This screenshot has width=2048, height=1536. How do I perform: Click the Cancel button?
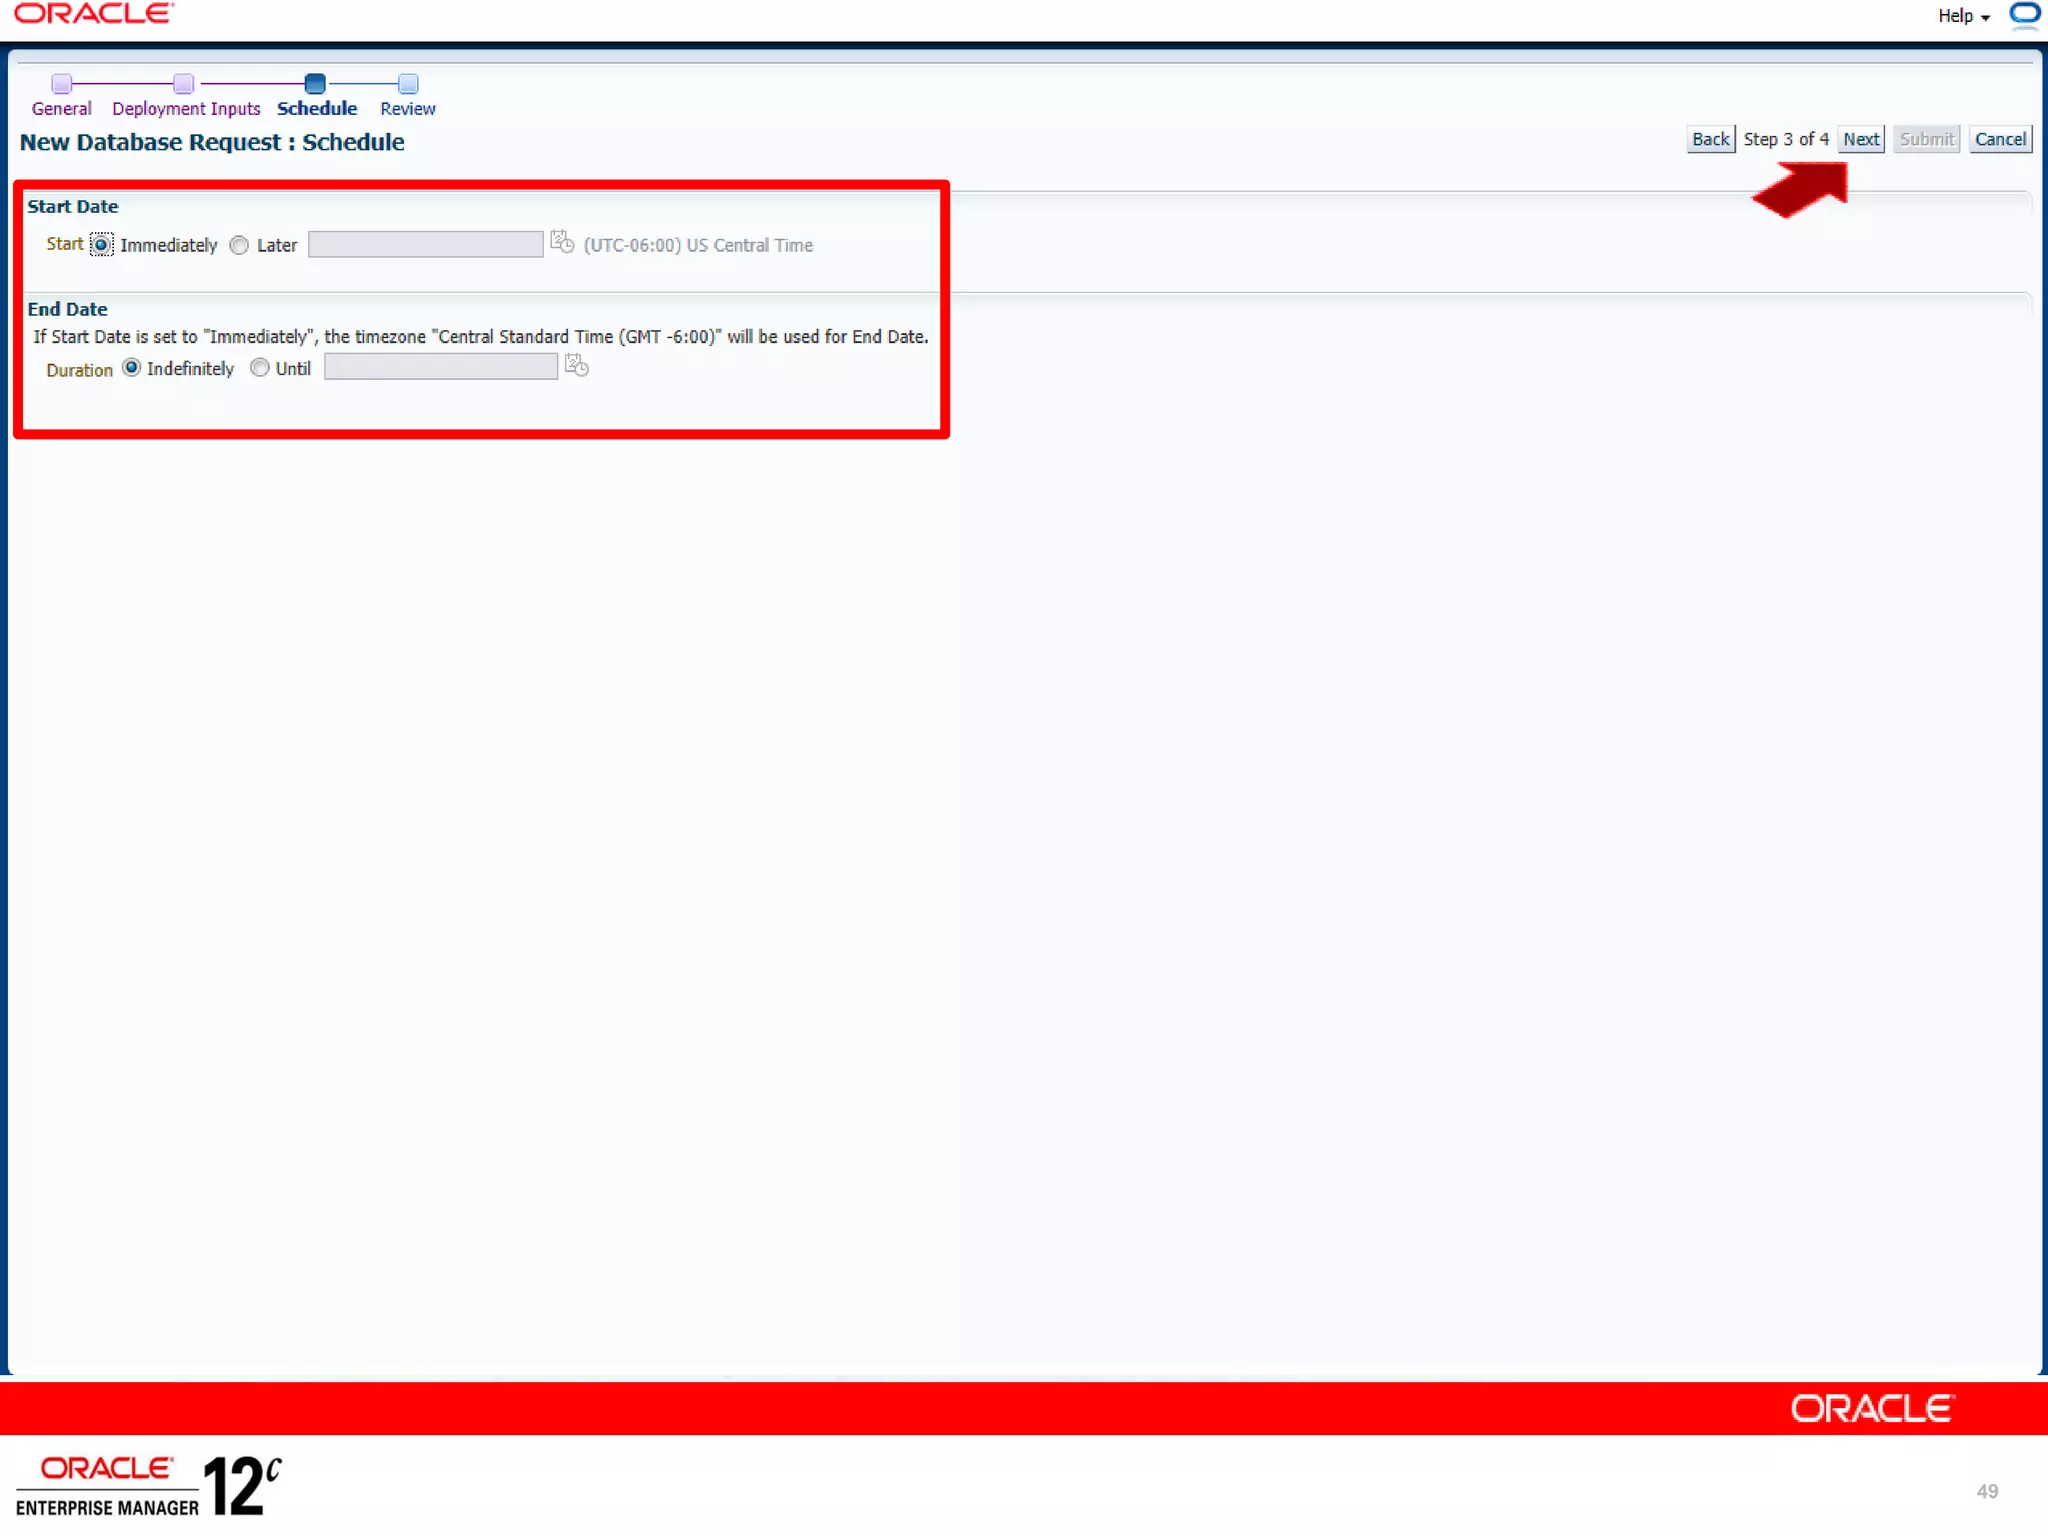tap(2000, 140)
